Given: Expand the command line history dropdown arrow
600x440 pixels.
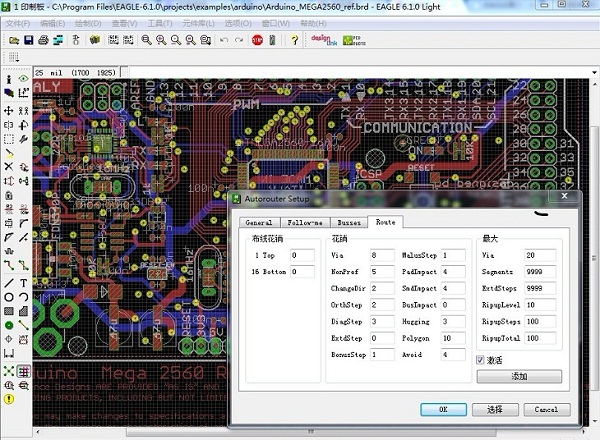Looking at the screenshot, I should [x=594, y=72].
